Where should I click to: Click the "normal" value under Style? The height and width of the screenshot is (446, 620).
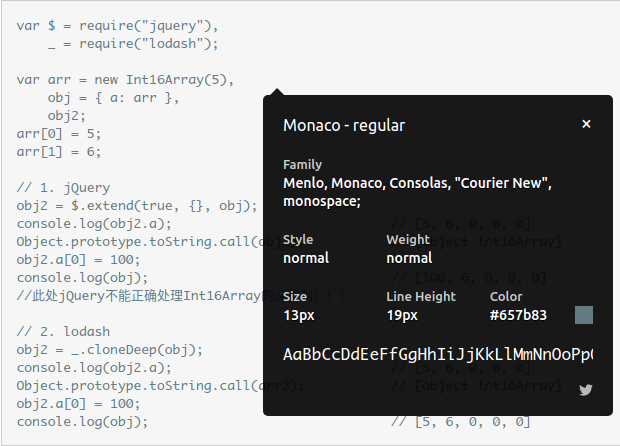pos(305,258)
